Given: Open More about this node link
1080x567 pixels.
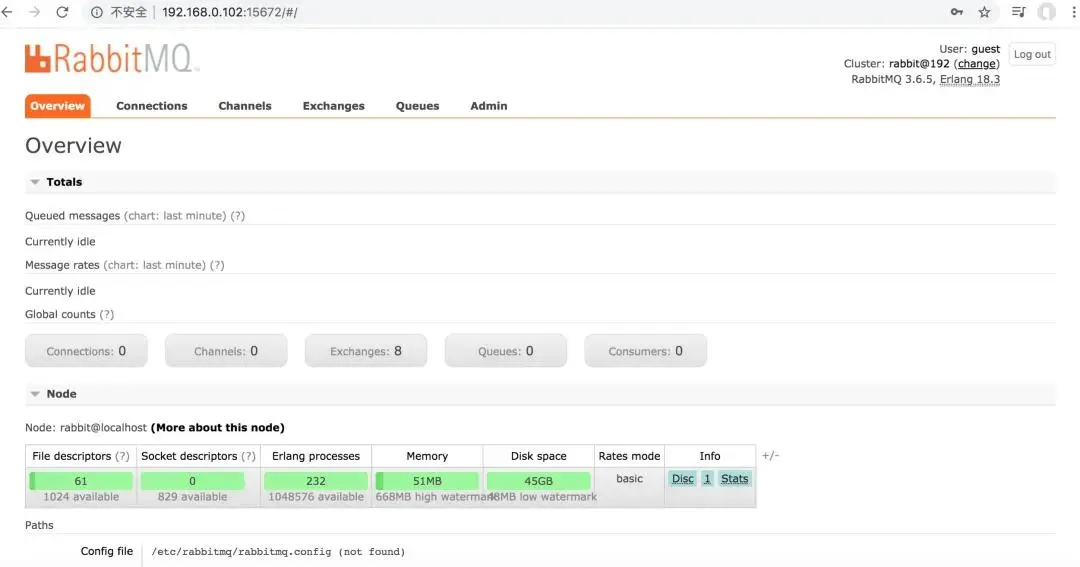Looking at the screenshot, I should [x=218, y=428].
